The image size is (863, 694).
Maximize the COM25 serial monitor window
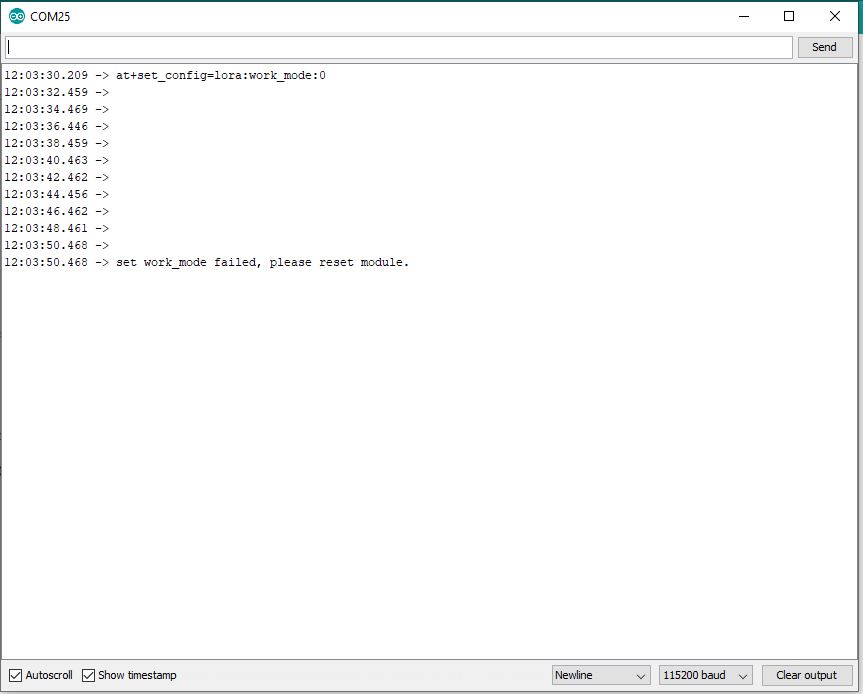(x=789, y=17)
